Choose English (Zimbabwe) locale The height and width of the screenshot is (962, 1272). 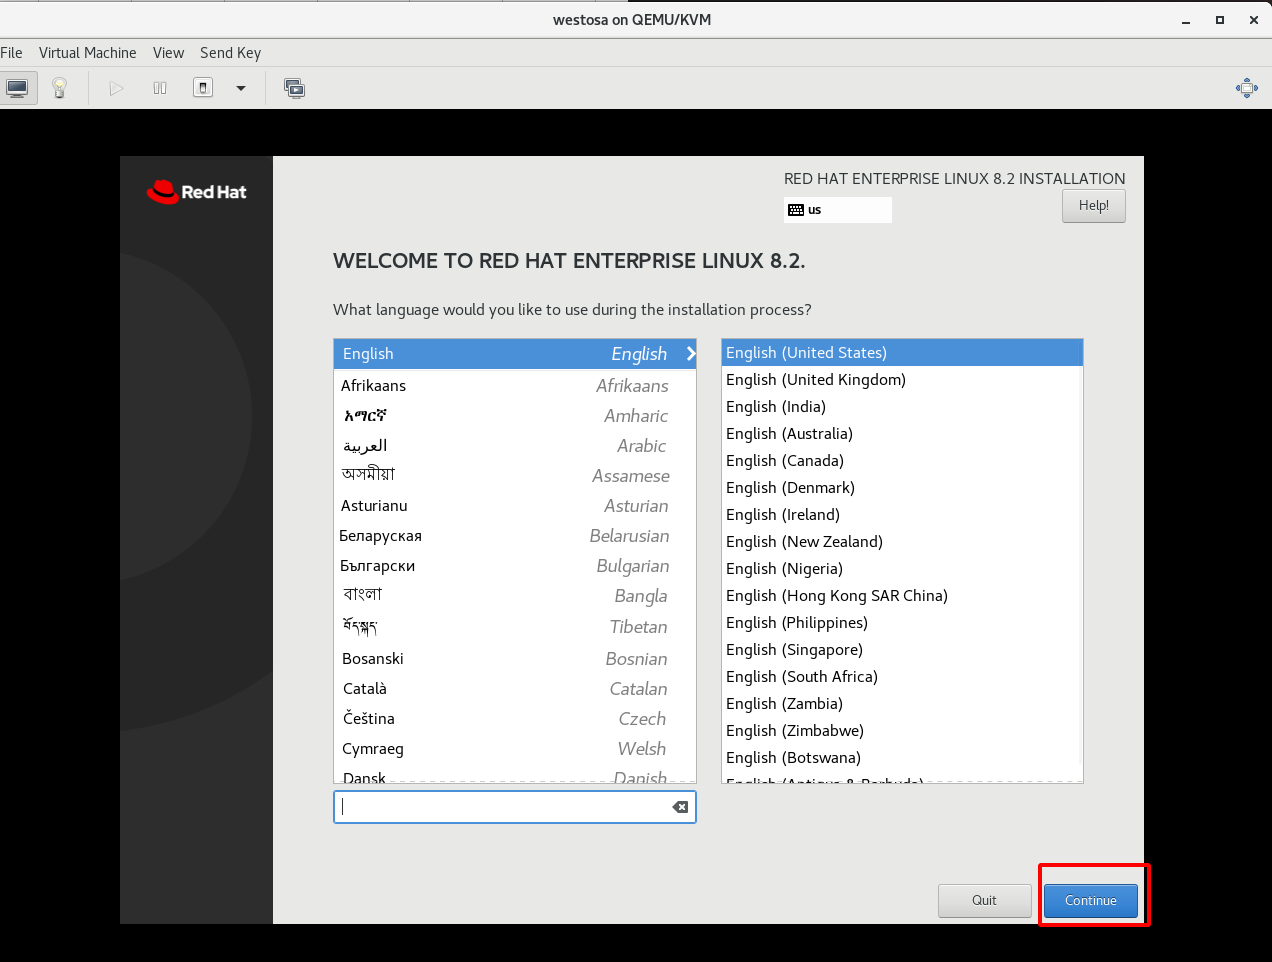coord(902,731)
